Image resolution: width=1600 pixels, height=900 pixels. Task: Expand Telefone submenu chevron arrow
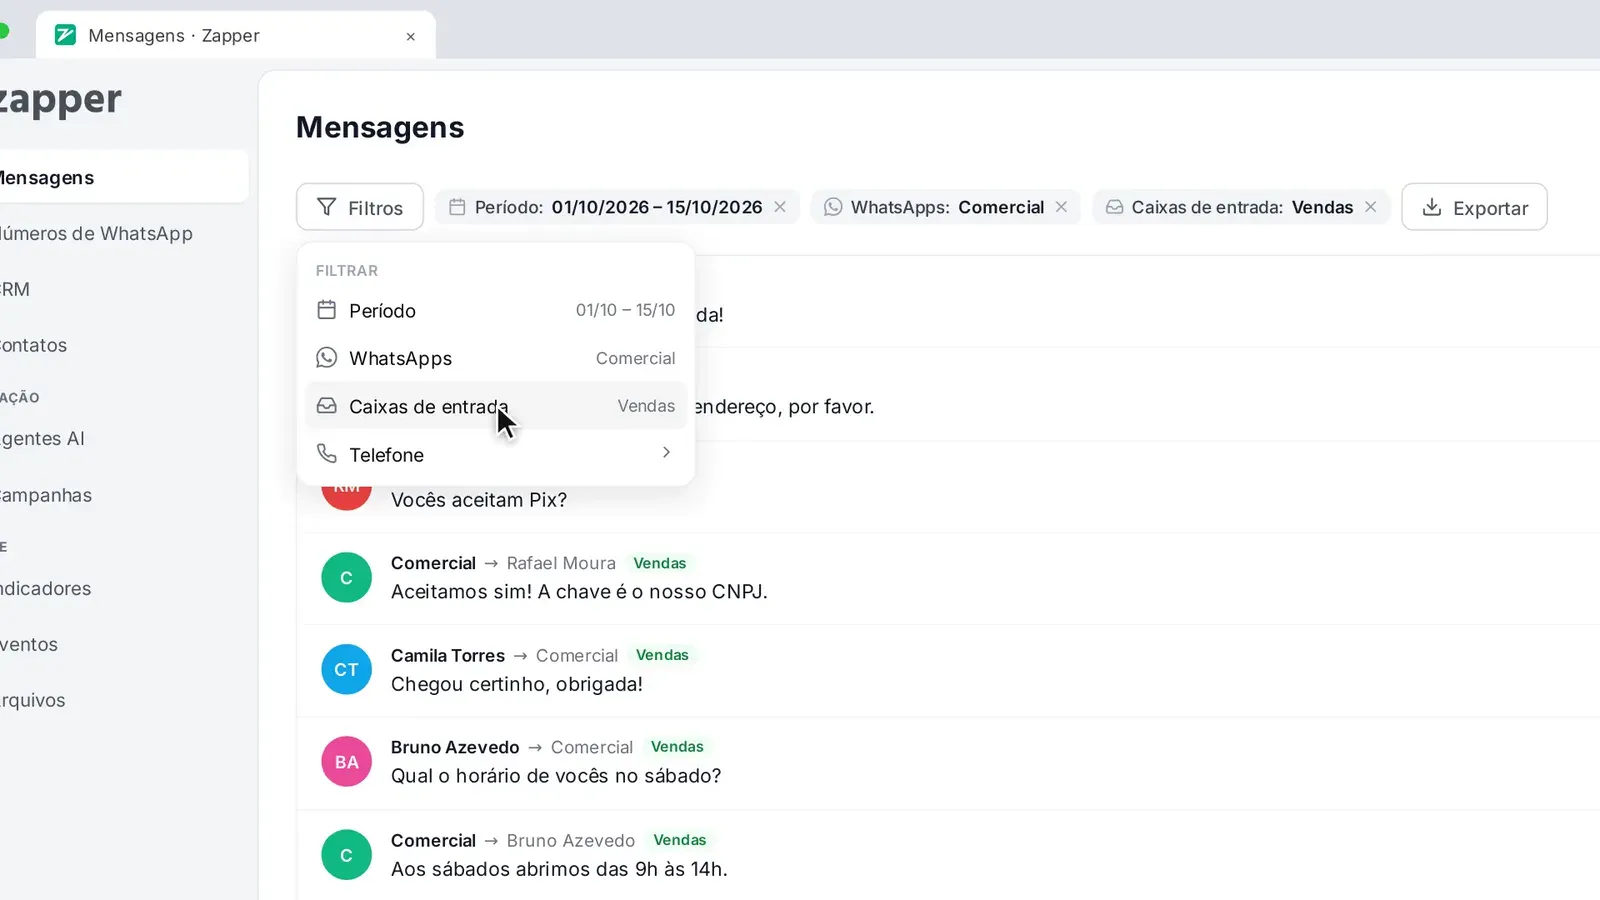click(x=666, y=453)
